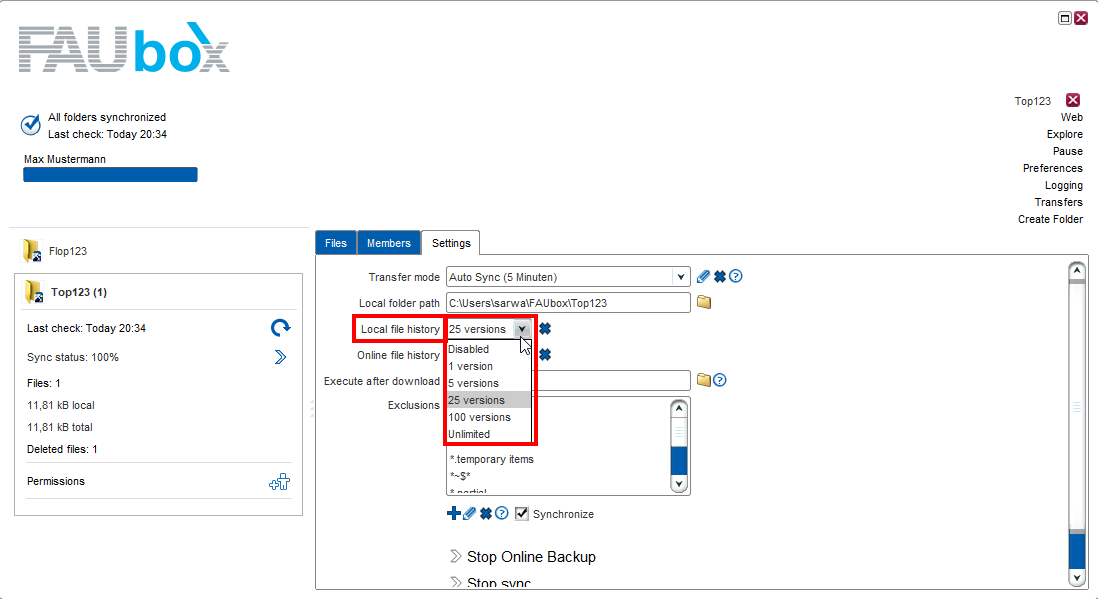This screenshot has height=599, width=1098.
Task: Pick the 25 versions list entry
Action: (x=488, y=400)
